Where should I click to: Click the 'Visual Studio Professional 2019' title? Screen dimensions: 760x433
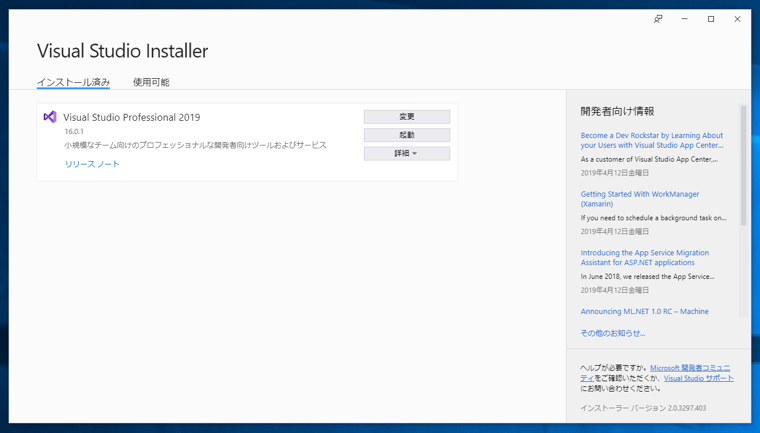point(131,117)
